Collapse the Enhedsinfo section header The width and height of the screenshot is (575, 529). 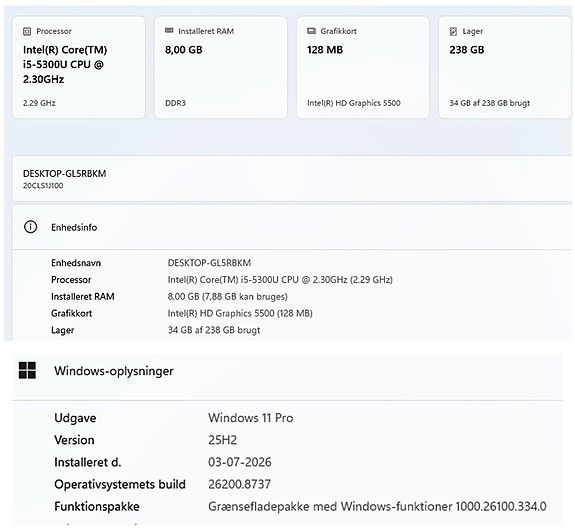point(292,227)
